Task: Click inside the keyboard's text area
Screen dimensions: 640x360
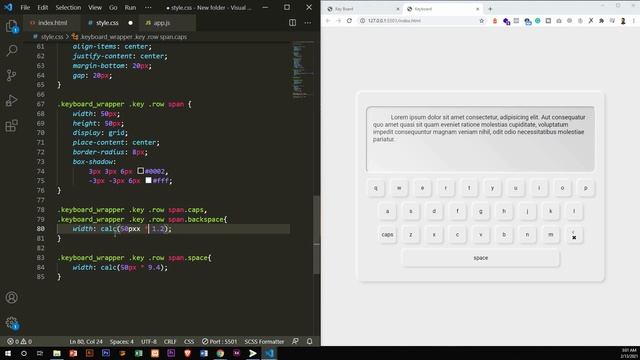Action: (x=480, y=139)
